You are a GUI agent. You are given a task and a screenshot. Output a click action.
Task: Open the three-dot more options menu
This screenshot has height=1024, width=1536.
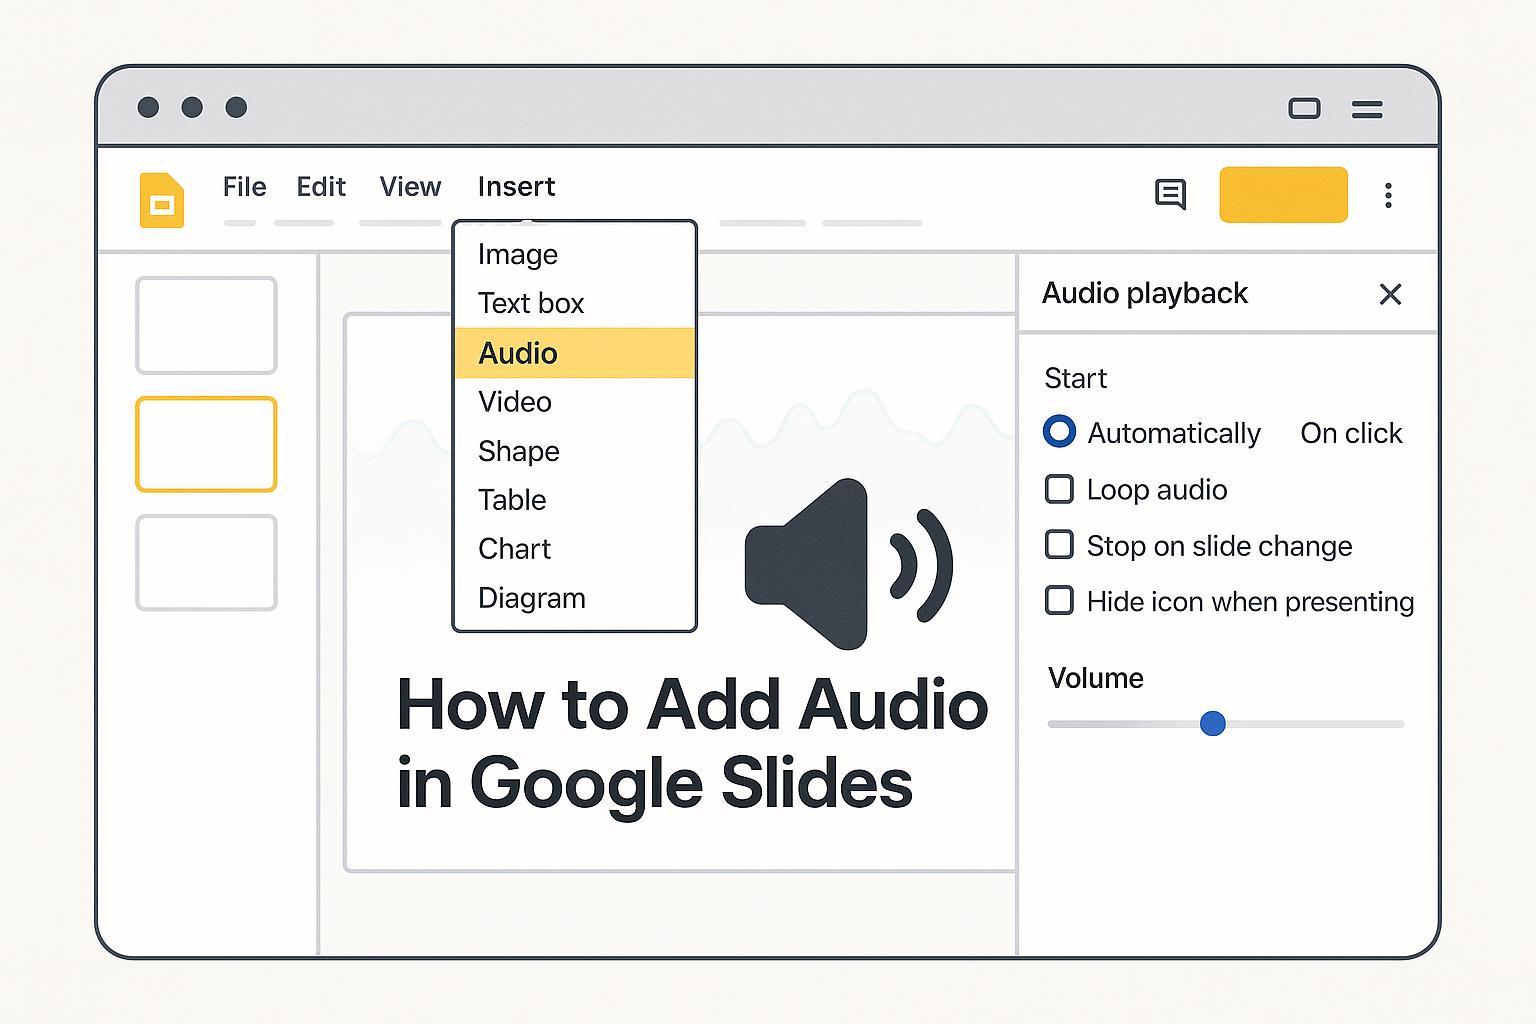pyautogui.click(x=1388, y=195)
